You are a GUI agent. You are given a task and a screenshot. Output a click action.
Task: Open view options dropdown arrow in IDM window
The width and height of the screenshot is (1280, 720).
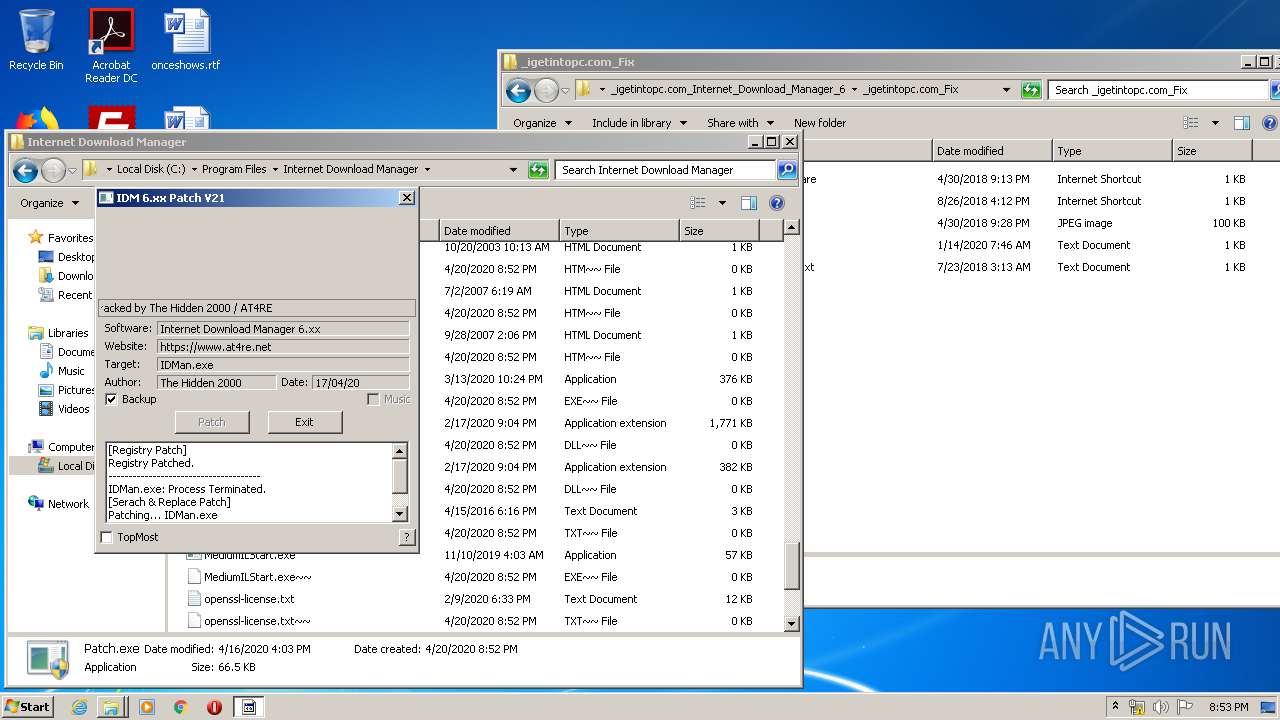(x=722, y=203)
